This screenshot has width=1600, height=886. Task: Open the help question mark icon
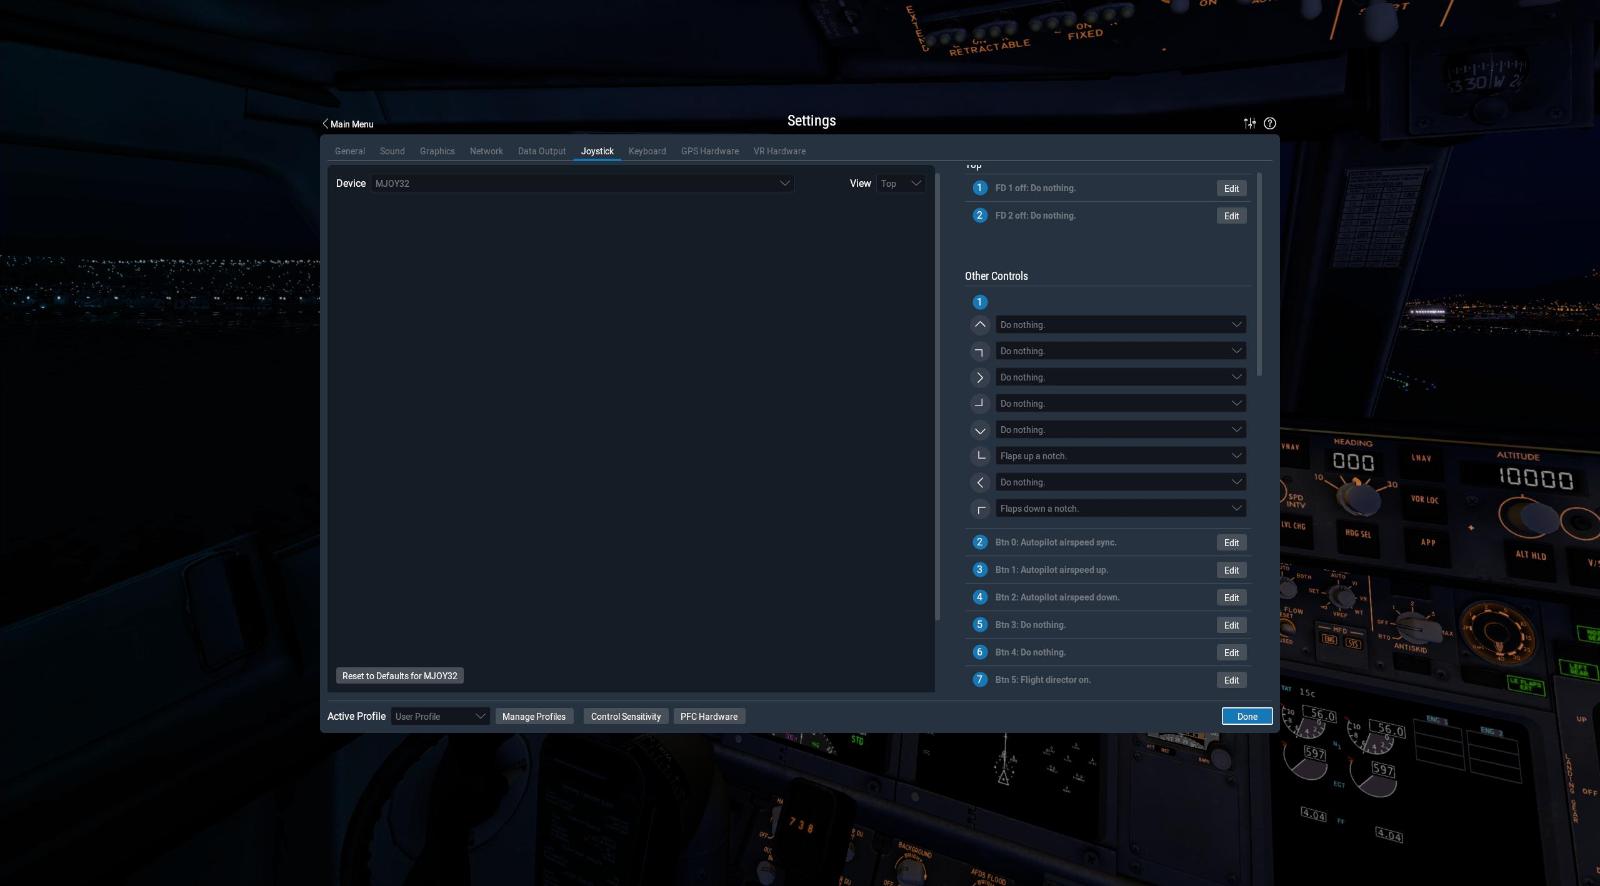coord(1270,123)
